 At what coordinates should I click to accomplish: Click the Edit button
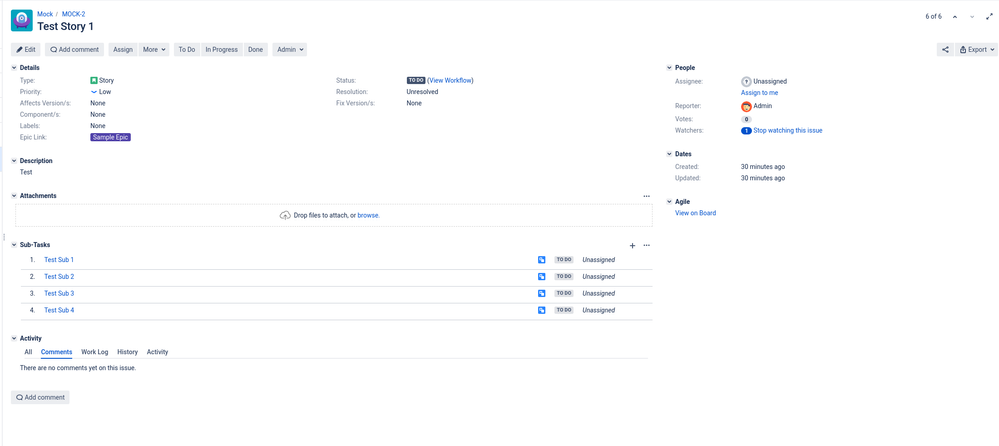click(x=26, y=50)
